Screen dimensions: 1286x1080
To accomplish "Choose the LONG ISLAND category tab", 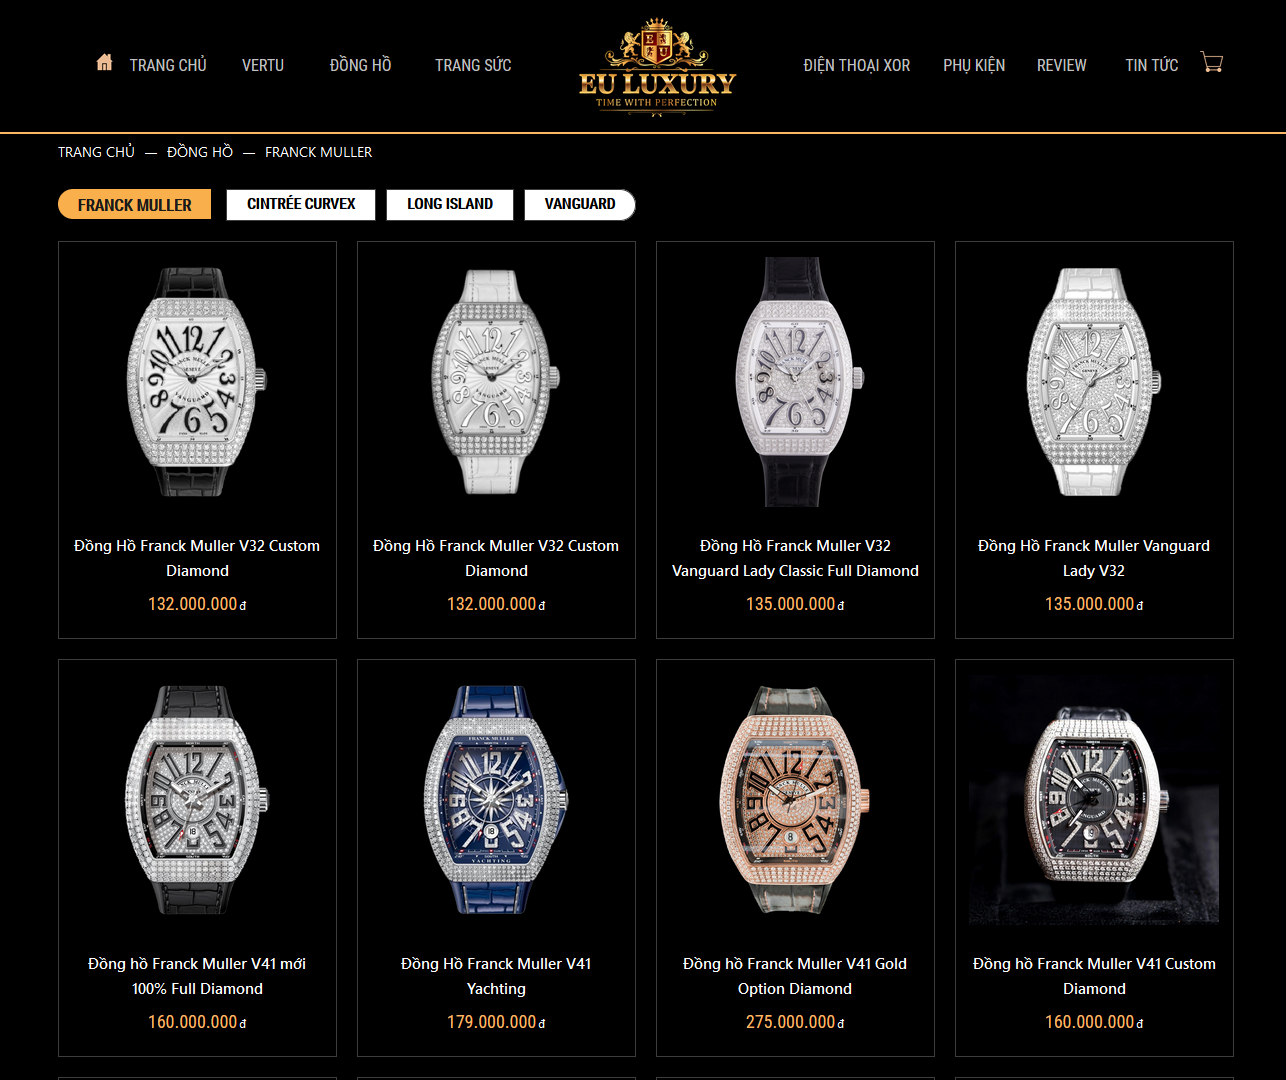I will [450, 204].
